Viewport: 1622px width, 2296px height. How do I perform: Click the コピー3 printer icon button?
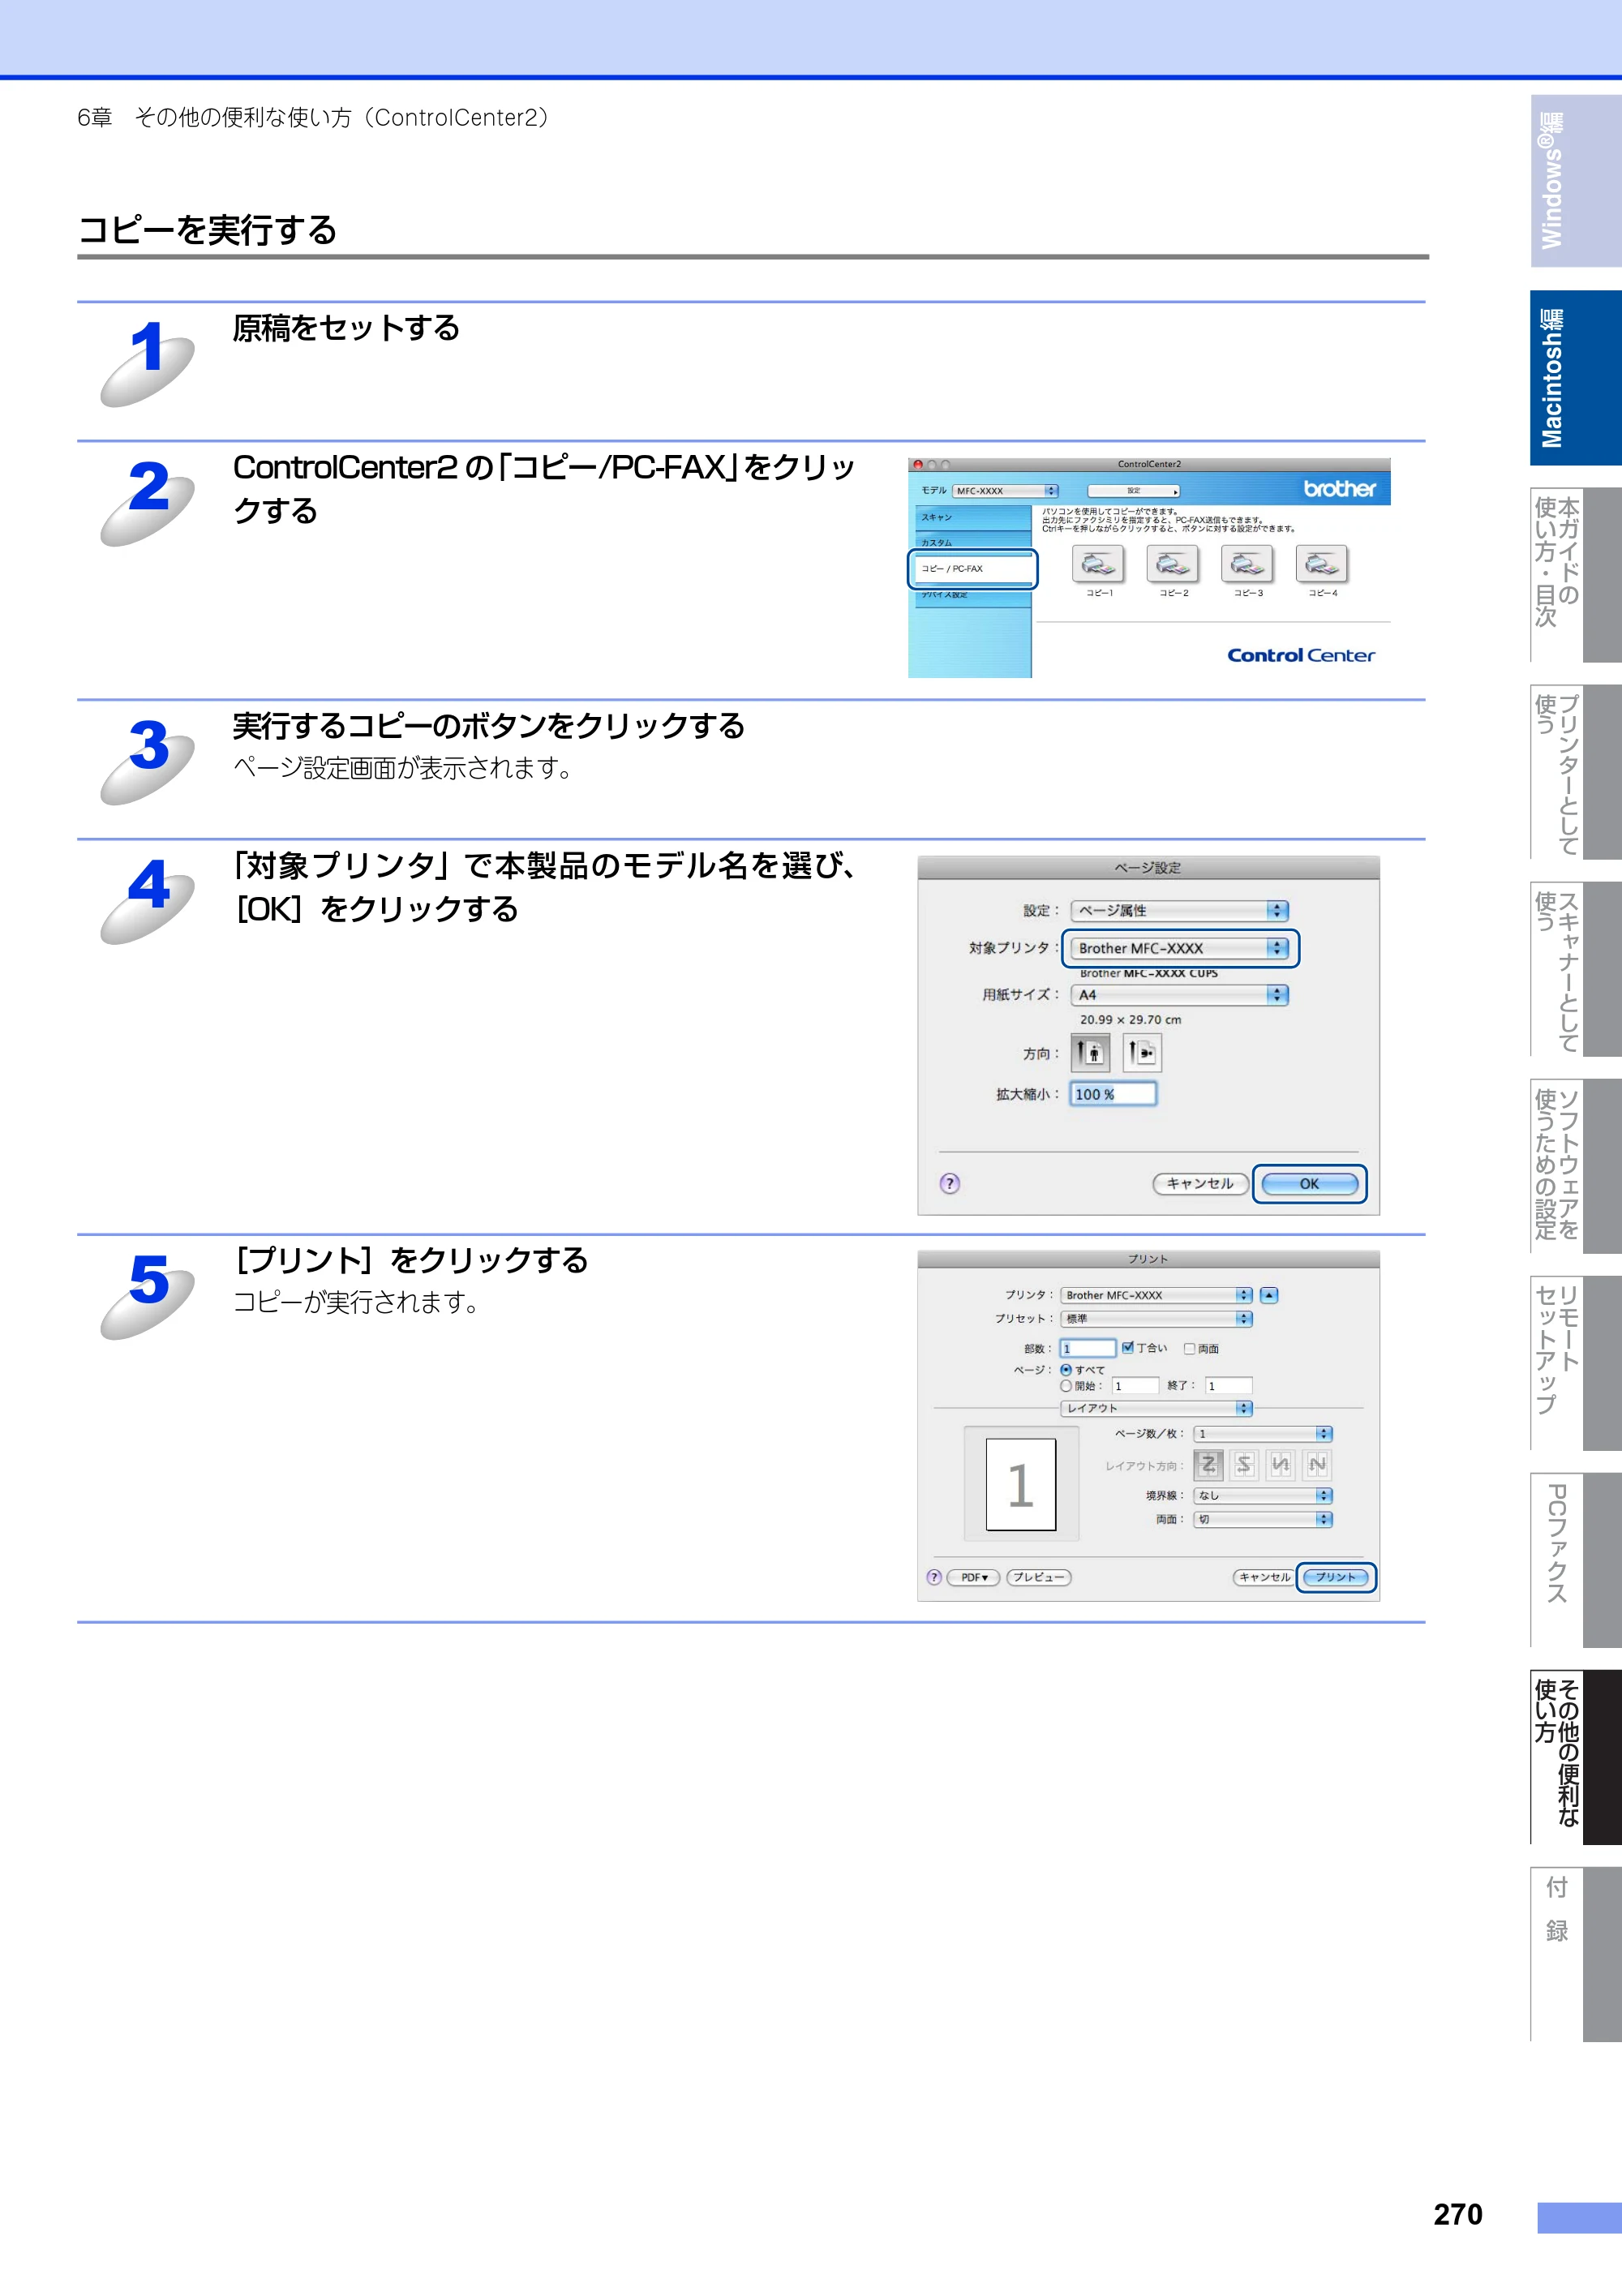pos(1247,565)
